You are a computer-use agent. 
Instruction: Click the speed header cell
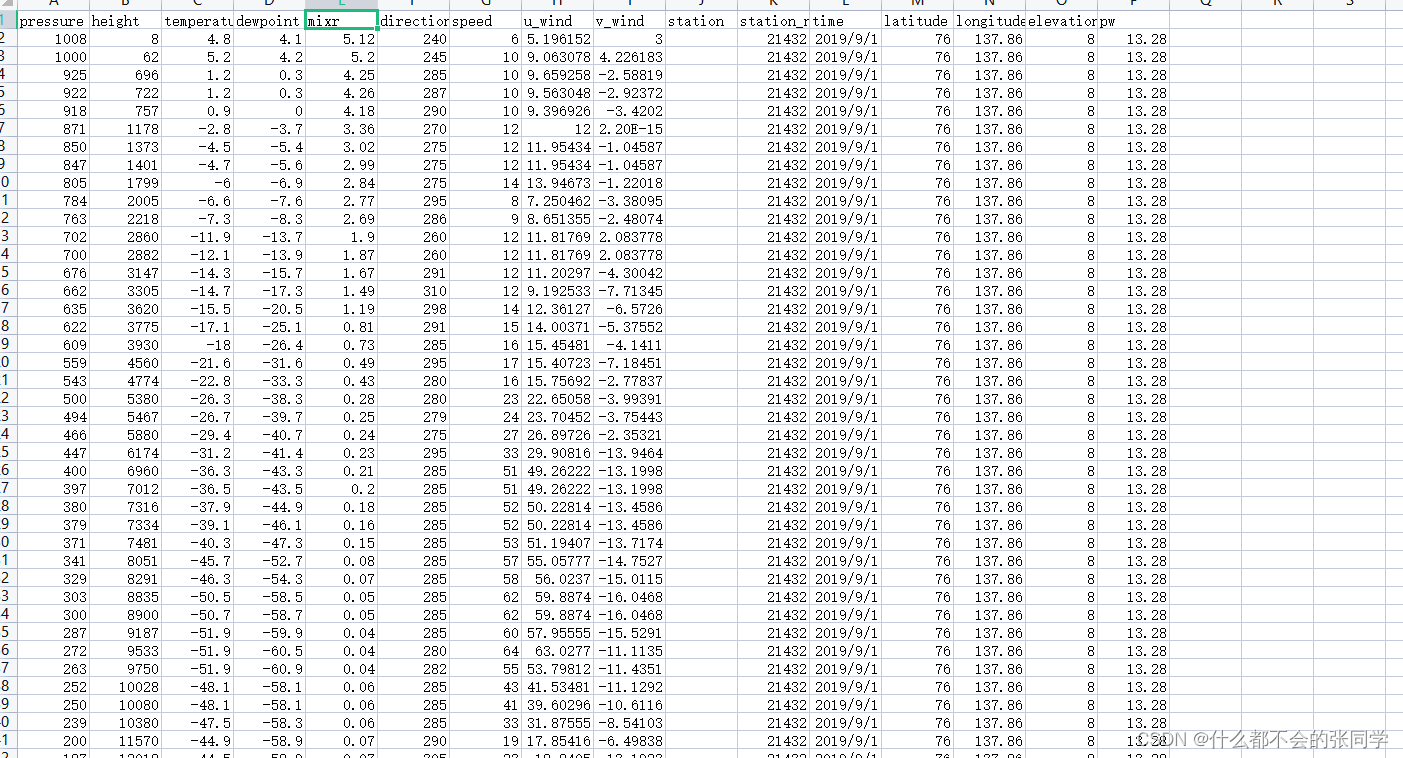click(485, 21)
